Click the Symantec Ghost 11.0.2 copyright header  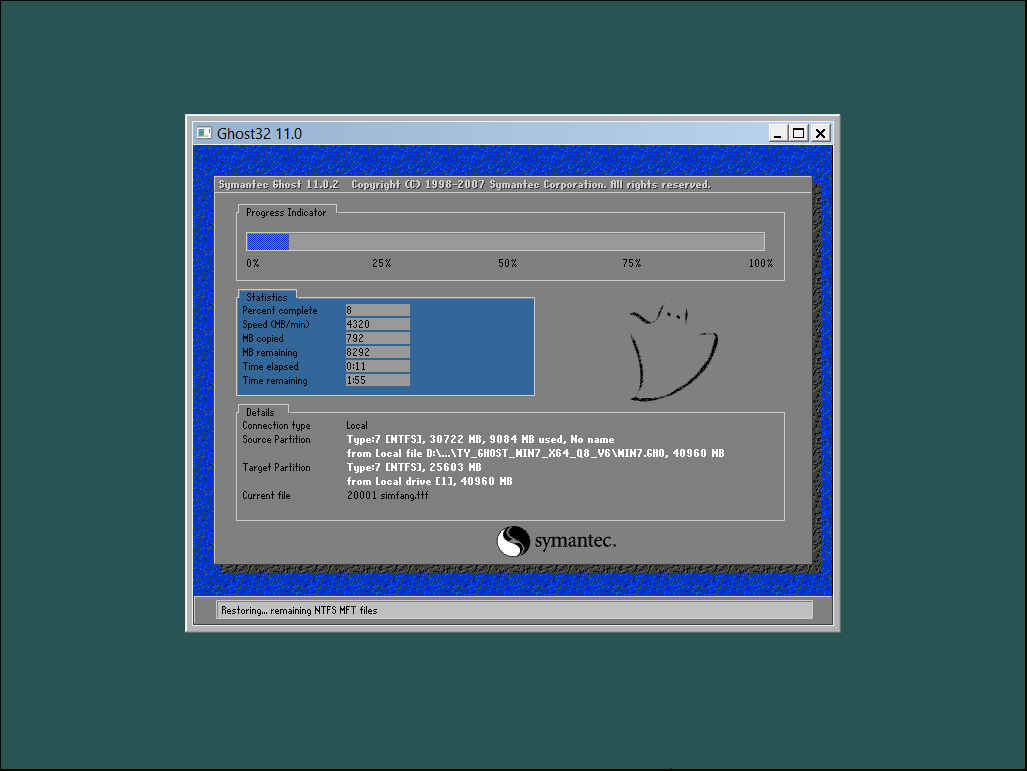[x=464, y=185]
